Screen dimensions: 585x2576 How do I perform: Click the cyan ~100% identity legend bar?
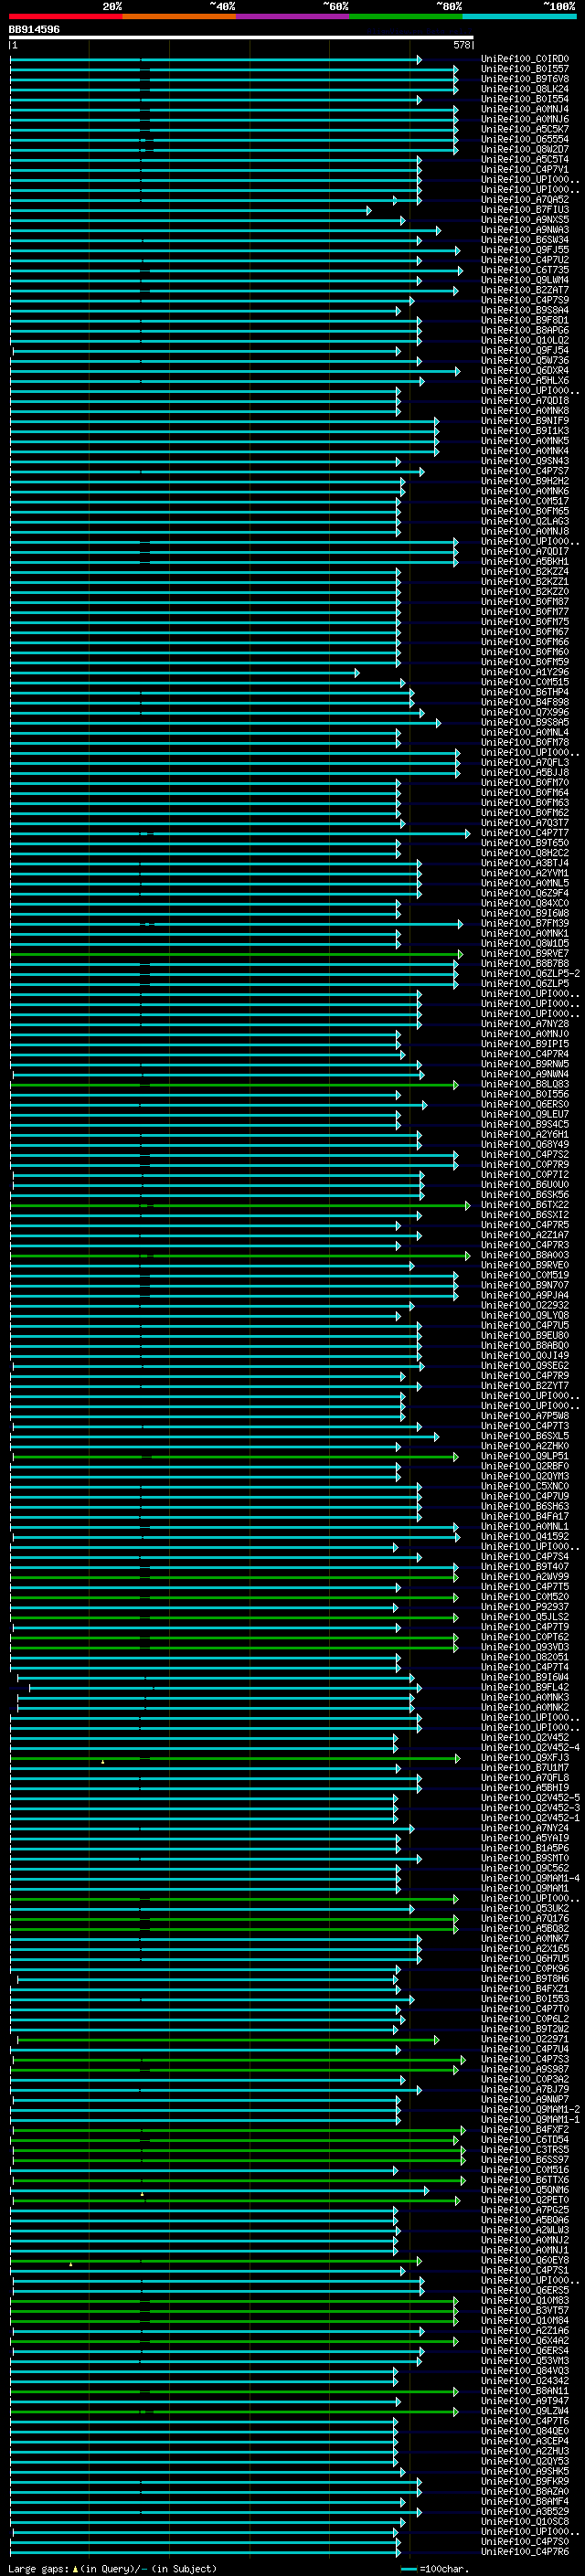tap(519, 16)
